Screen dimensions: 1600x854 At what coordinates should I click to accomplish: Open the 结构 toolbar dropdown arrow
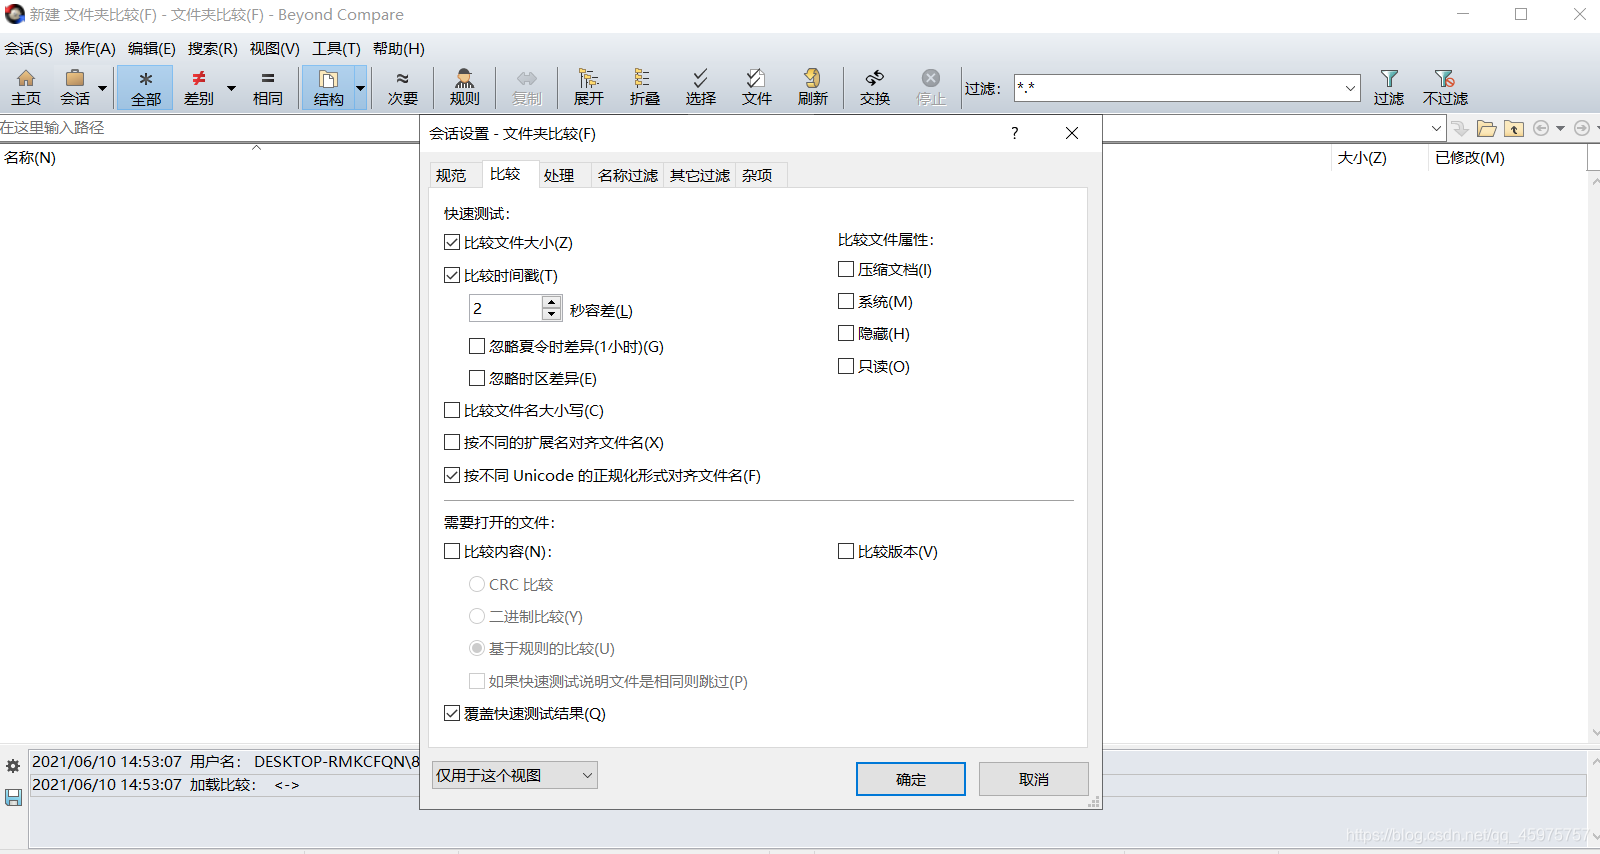click(360, 88)
